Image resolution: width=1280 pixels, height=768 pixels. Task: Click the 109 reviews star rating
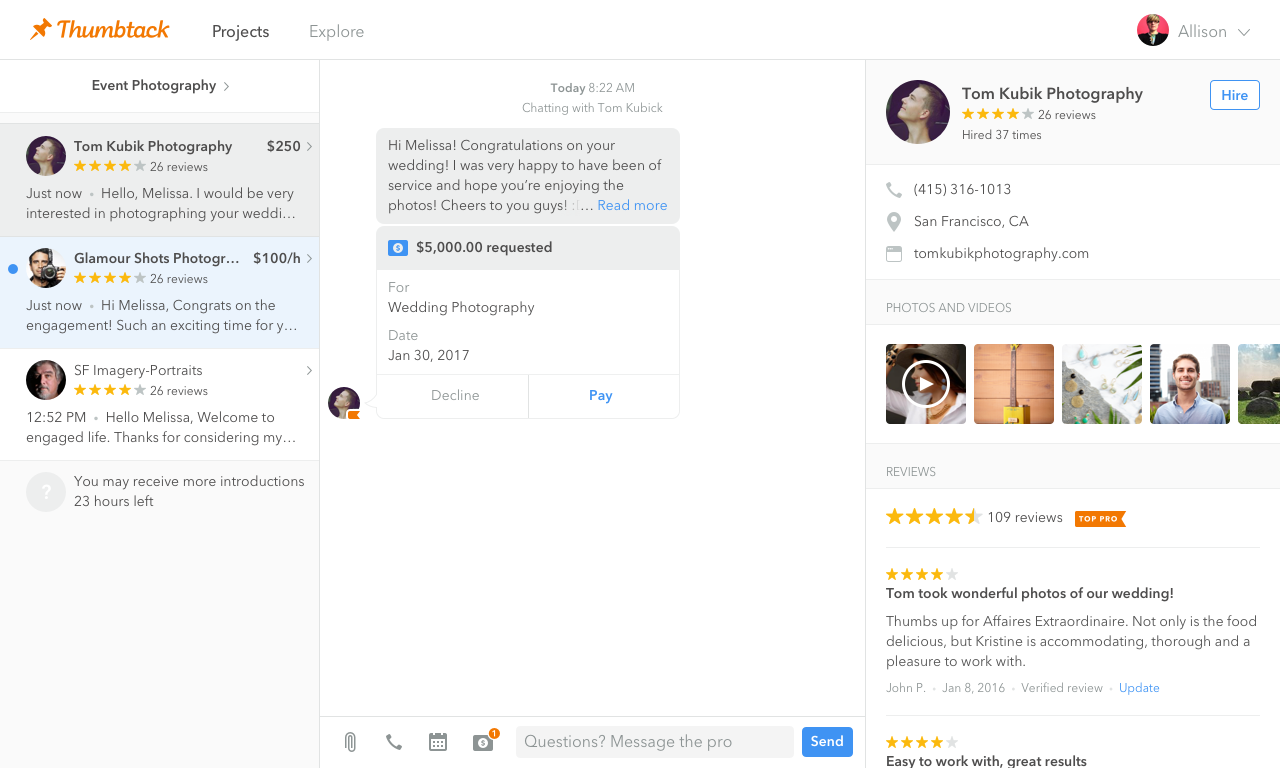(x=934, y=517)
